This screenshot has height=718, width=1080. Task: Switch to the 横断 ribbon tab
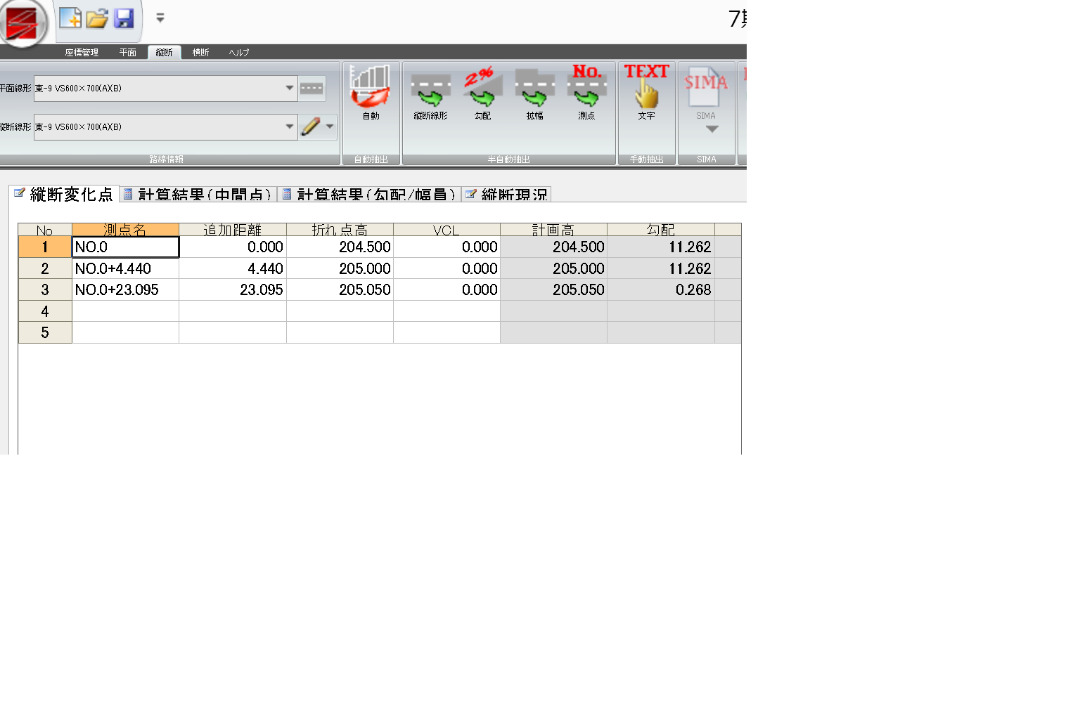click(200, 52)
